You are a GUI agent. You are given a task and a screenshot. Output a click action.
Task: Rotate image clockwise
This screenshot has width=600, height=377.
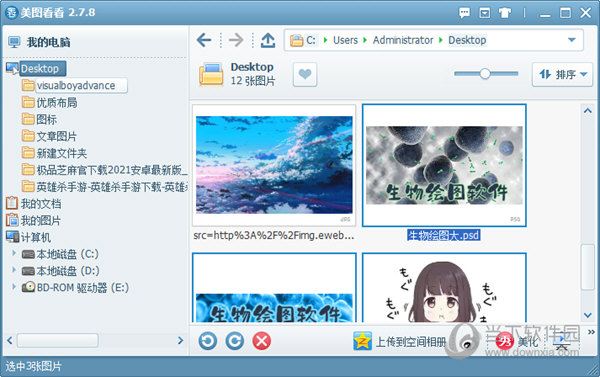(235, 341)
